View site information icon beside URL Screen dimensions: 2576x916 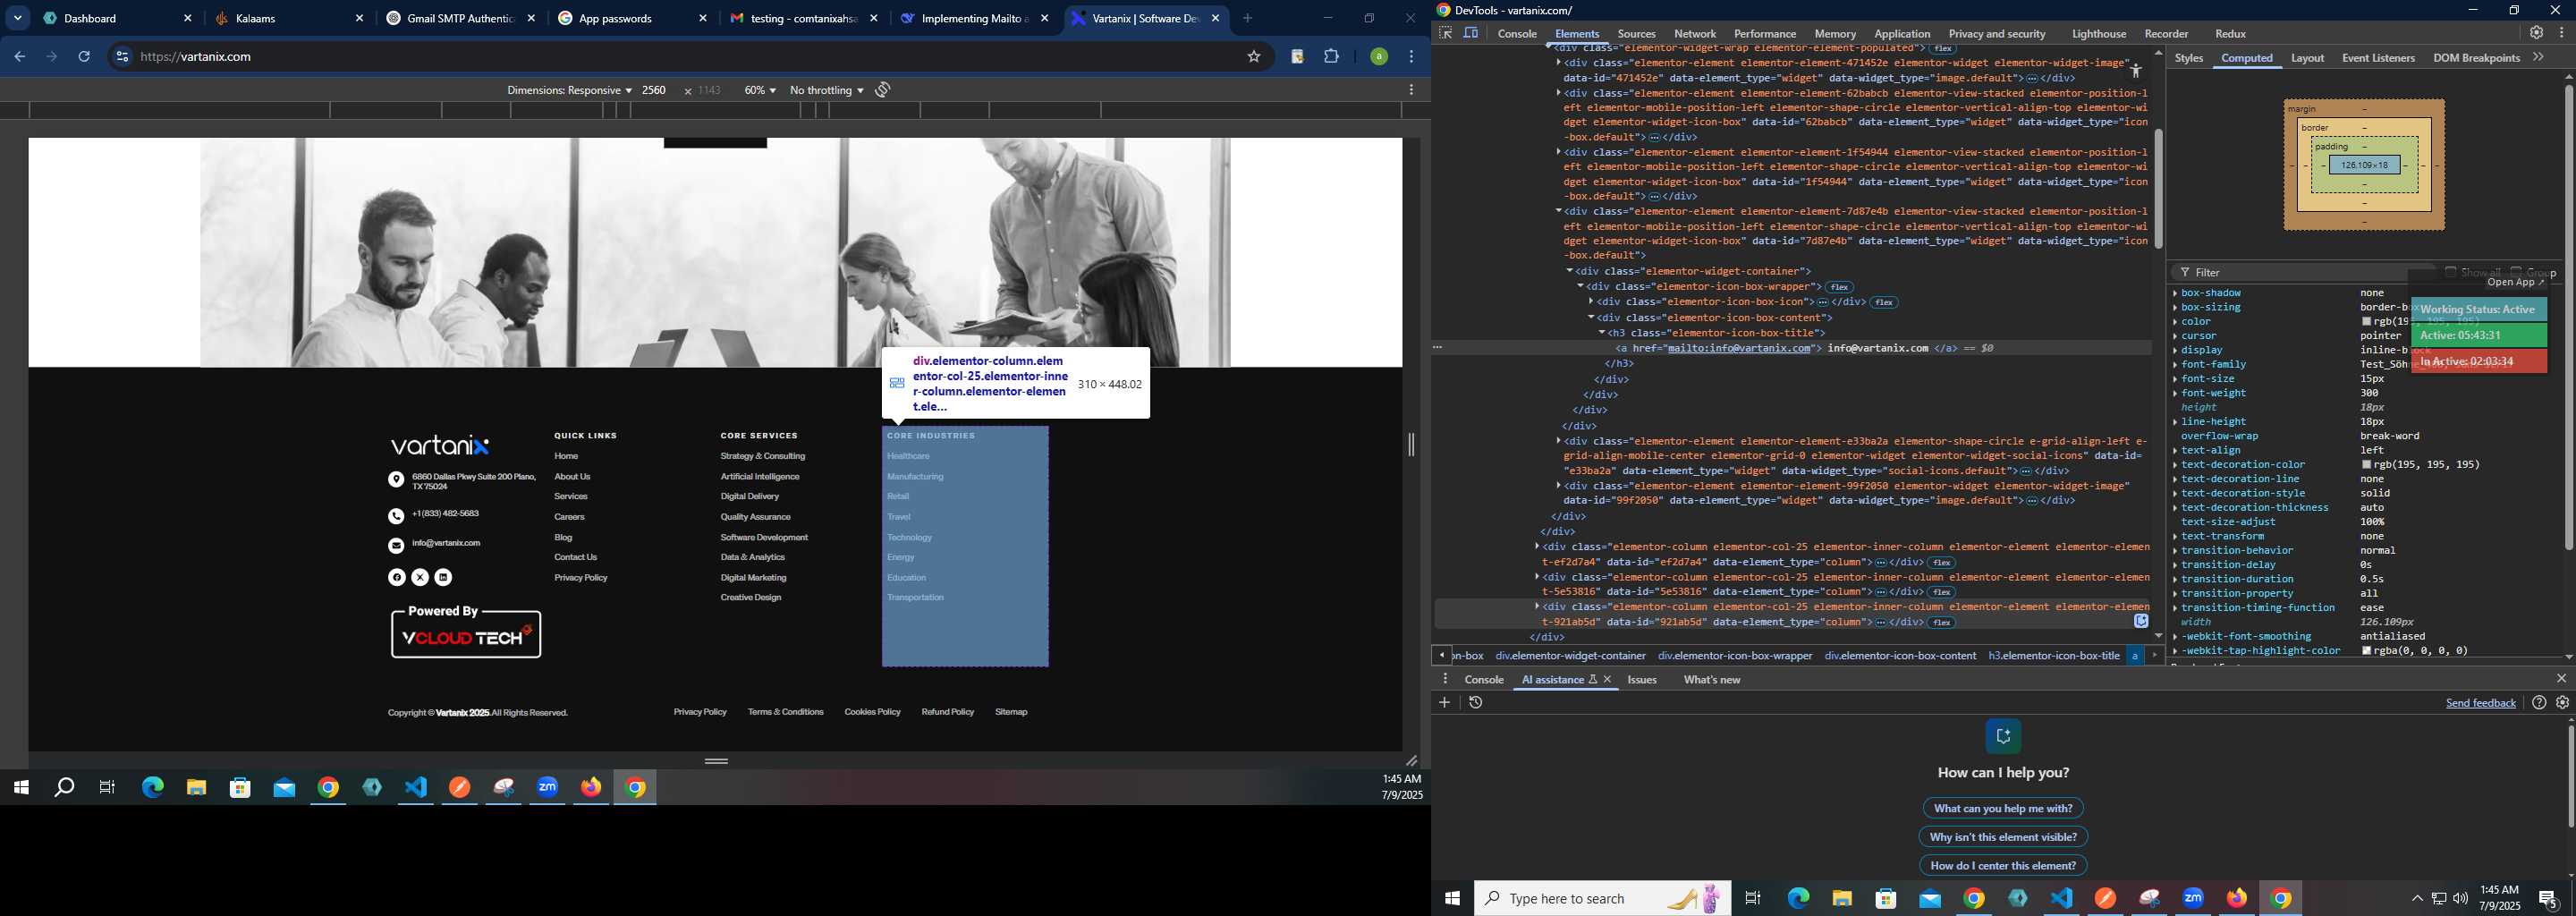[121, 57]
